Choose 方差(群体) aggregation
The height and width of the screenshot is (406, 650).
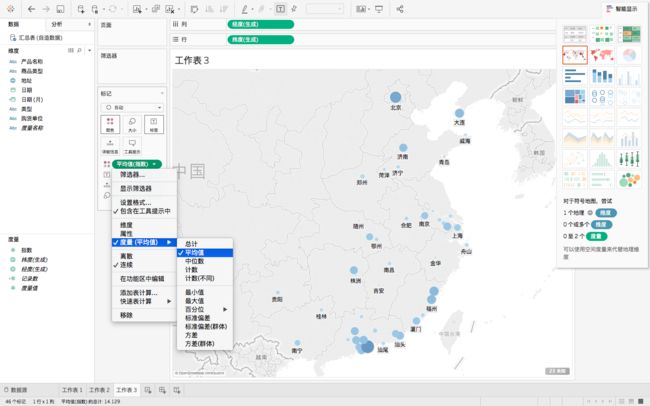coord(199,343)
